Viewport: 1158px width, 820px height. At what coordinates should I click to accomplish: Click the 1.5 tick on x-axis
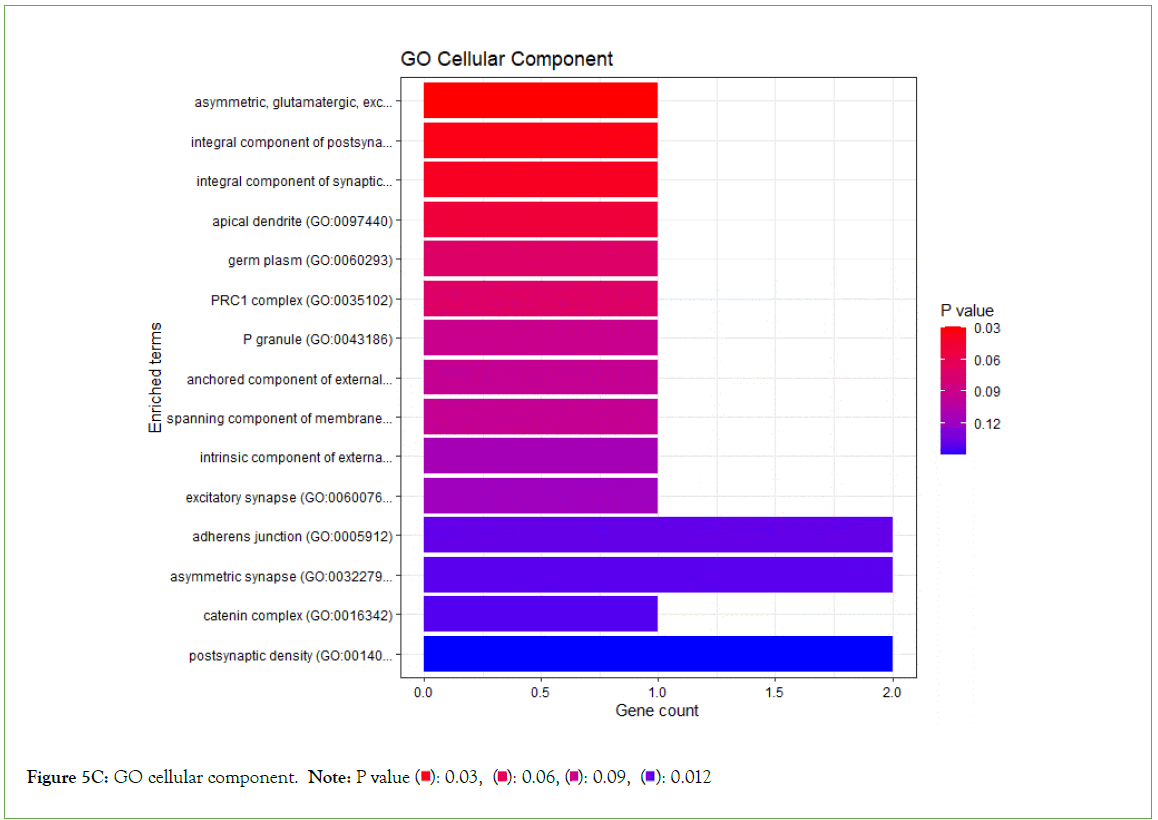(x=774, y=692)
